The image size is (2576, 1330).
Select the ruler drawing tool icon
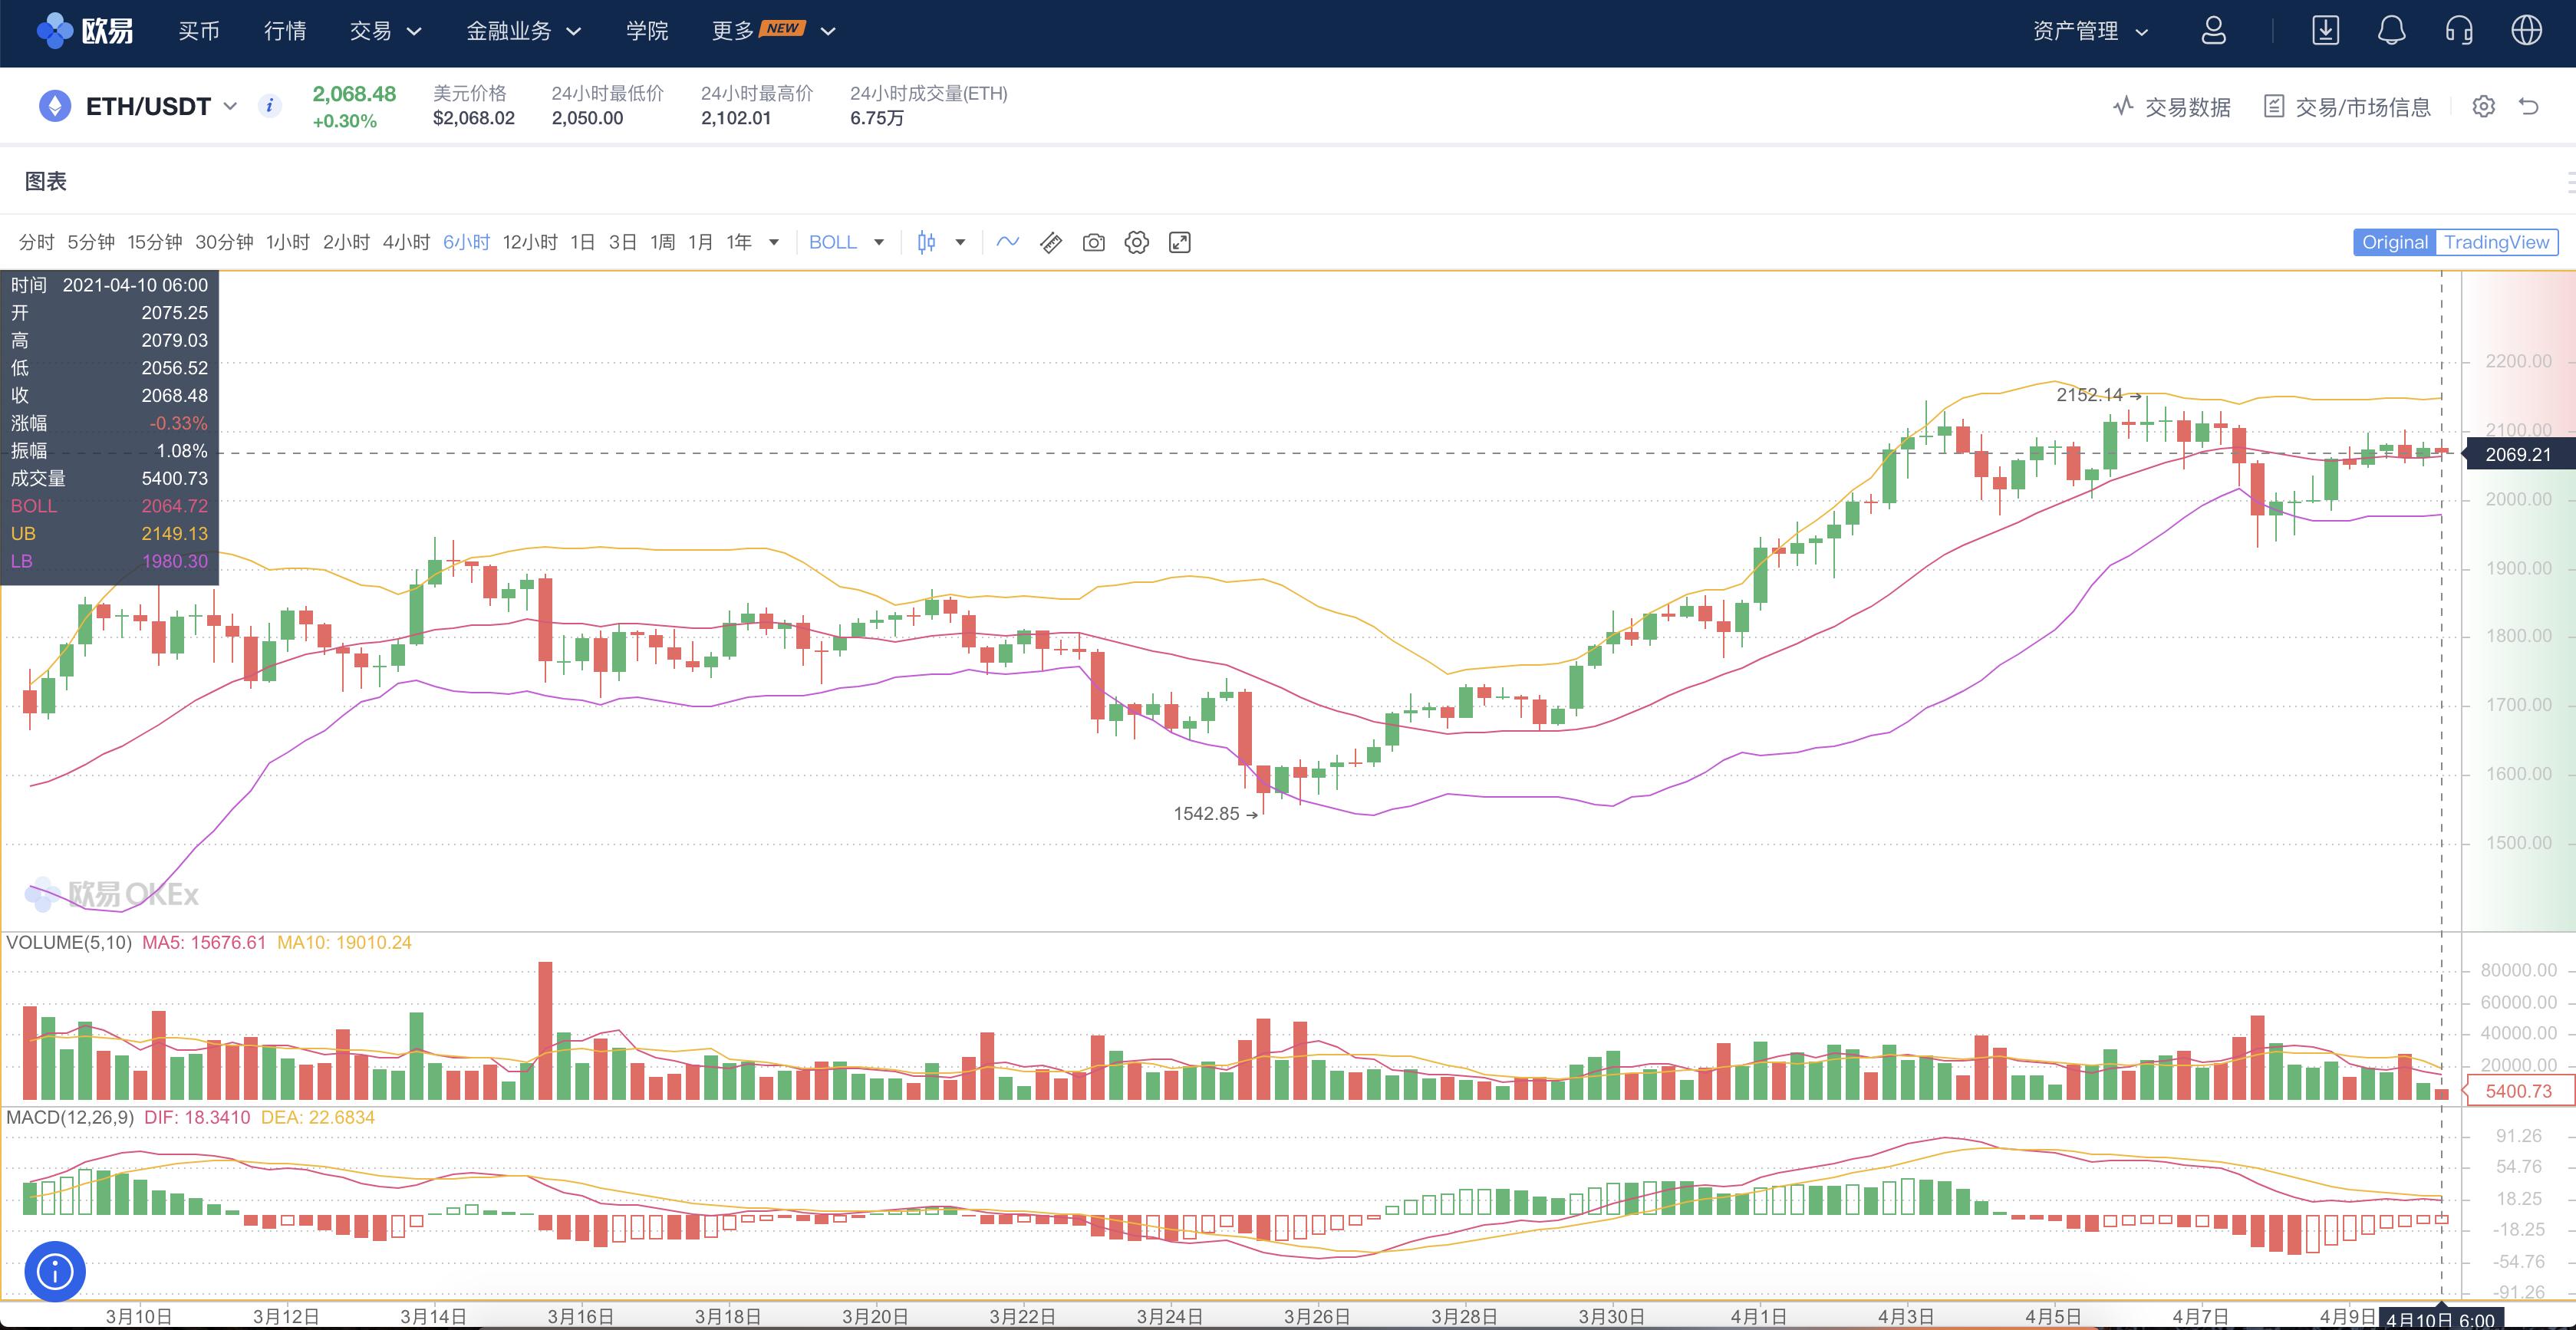[1051, 242]
